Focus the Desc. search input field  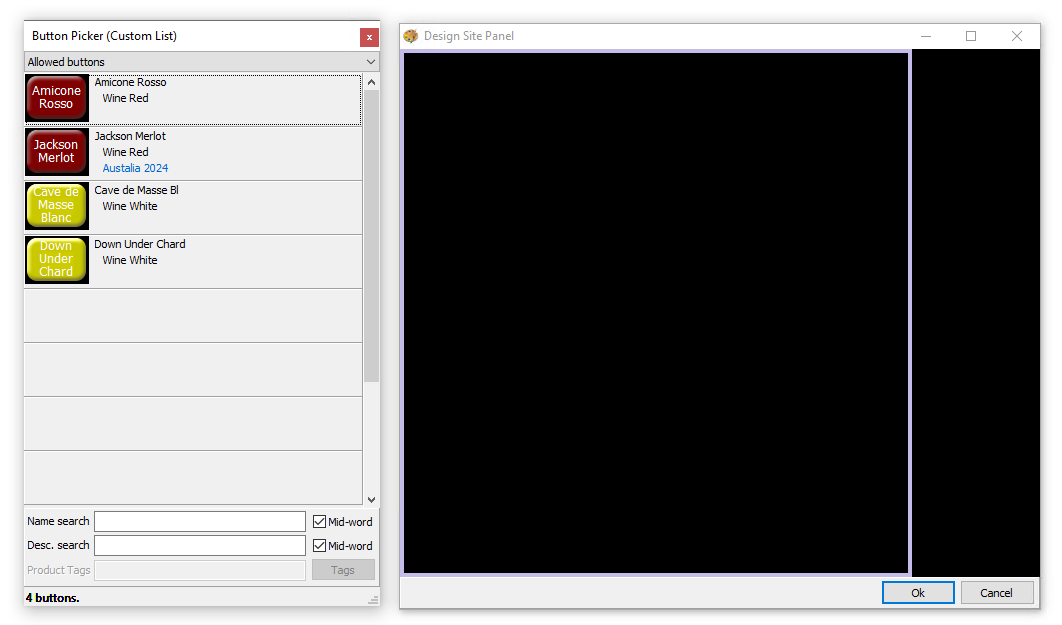pyautogui.click(x=200, y=546)
